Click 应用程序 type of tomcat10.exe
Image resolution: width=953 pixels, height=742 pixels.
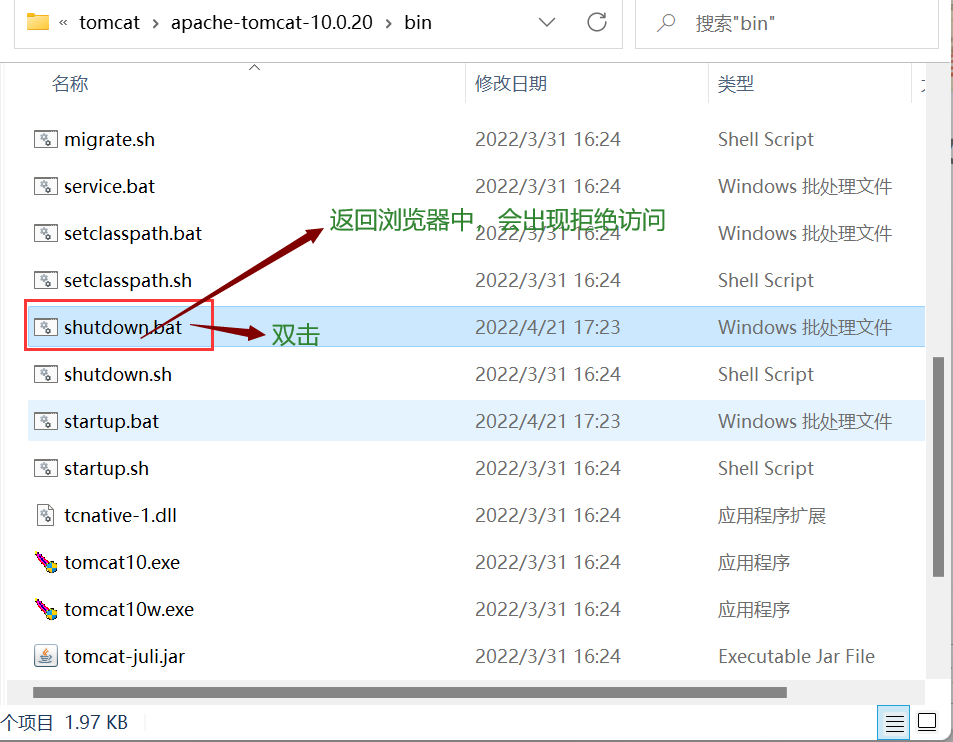point(754,563)
